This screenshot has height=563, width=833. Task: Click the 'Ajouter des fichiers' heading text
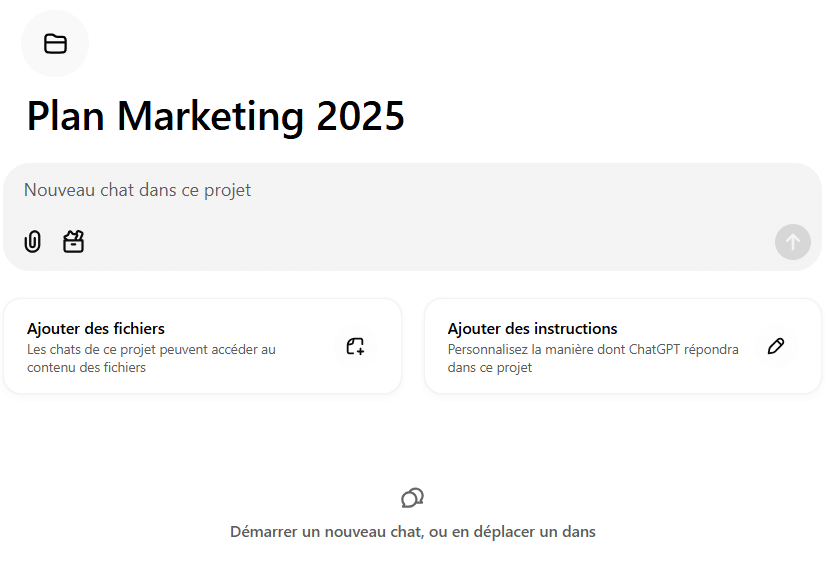[96, 329]
